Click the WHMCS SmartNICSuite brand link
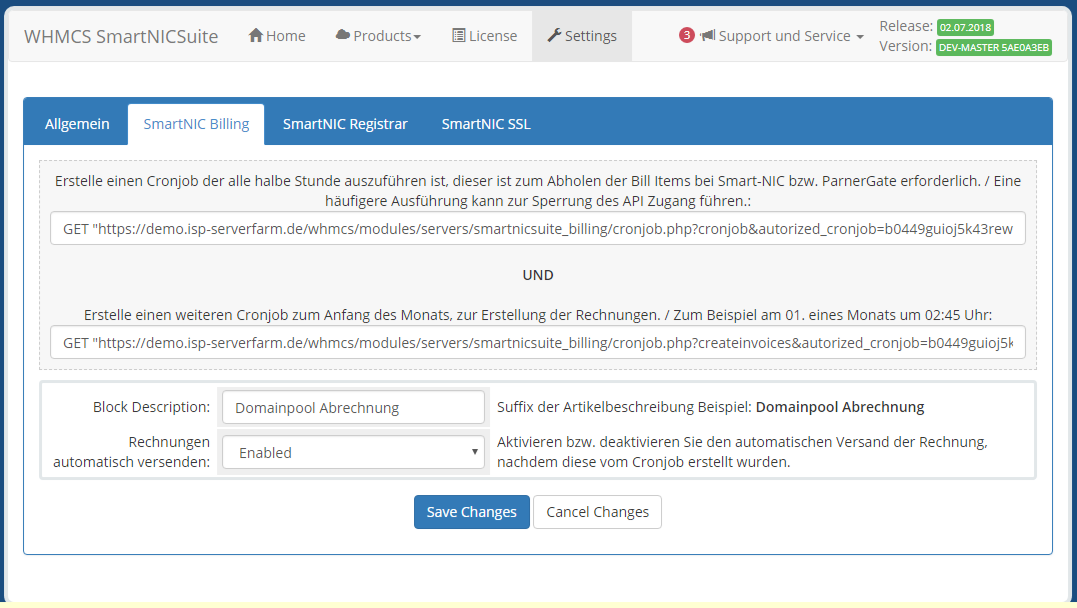The image size is (1077, 608). pyautogui.click(x=122, y=36)
